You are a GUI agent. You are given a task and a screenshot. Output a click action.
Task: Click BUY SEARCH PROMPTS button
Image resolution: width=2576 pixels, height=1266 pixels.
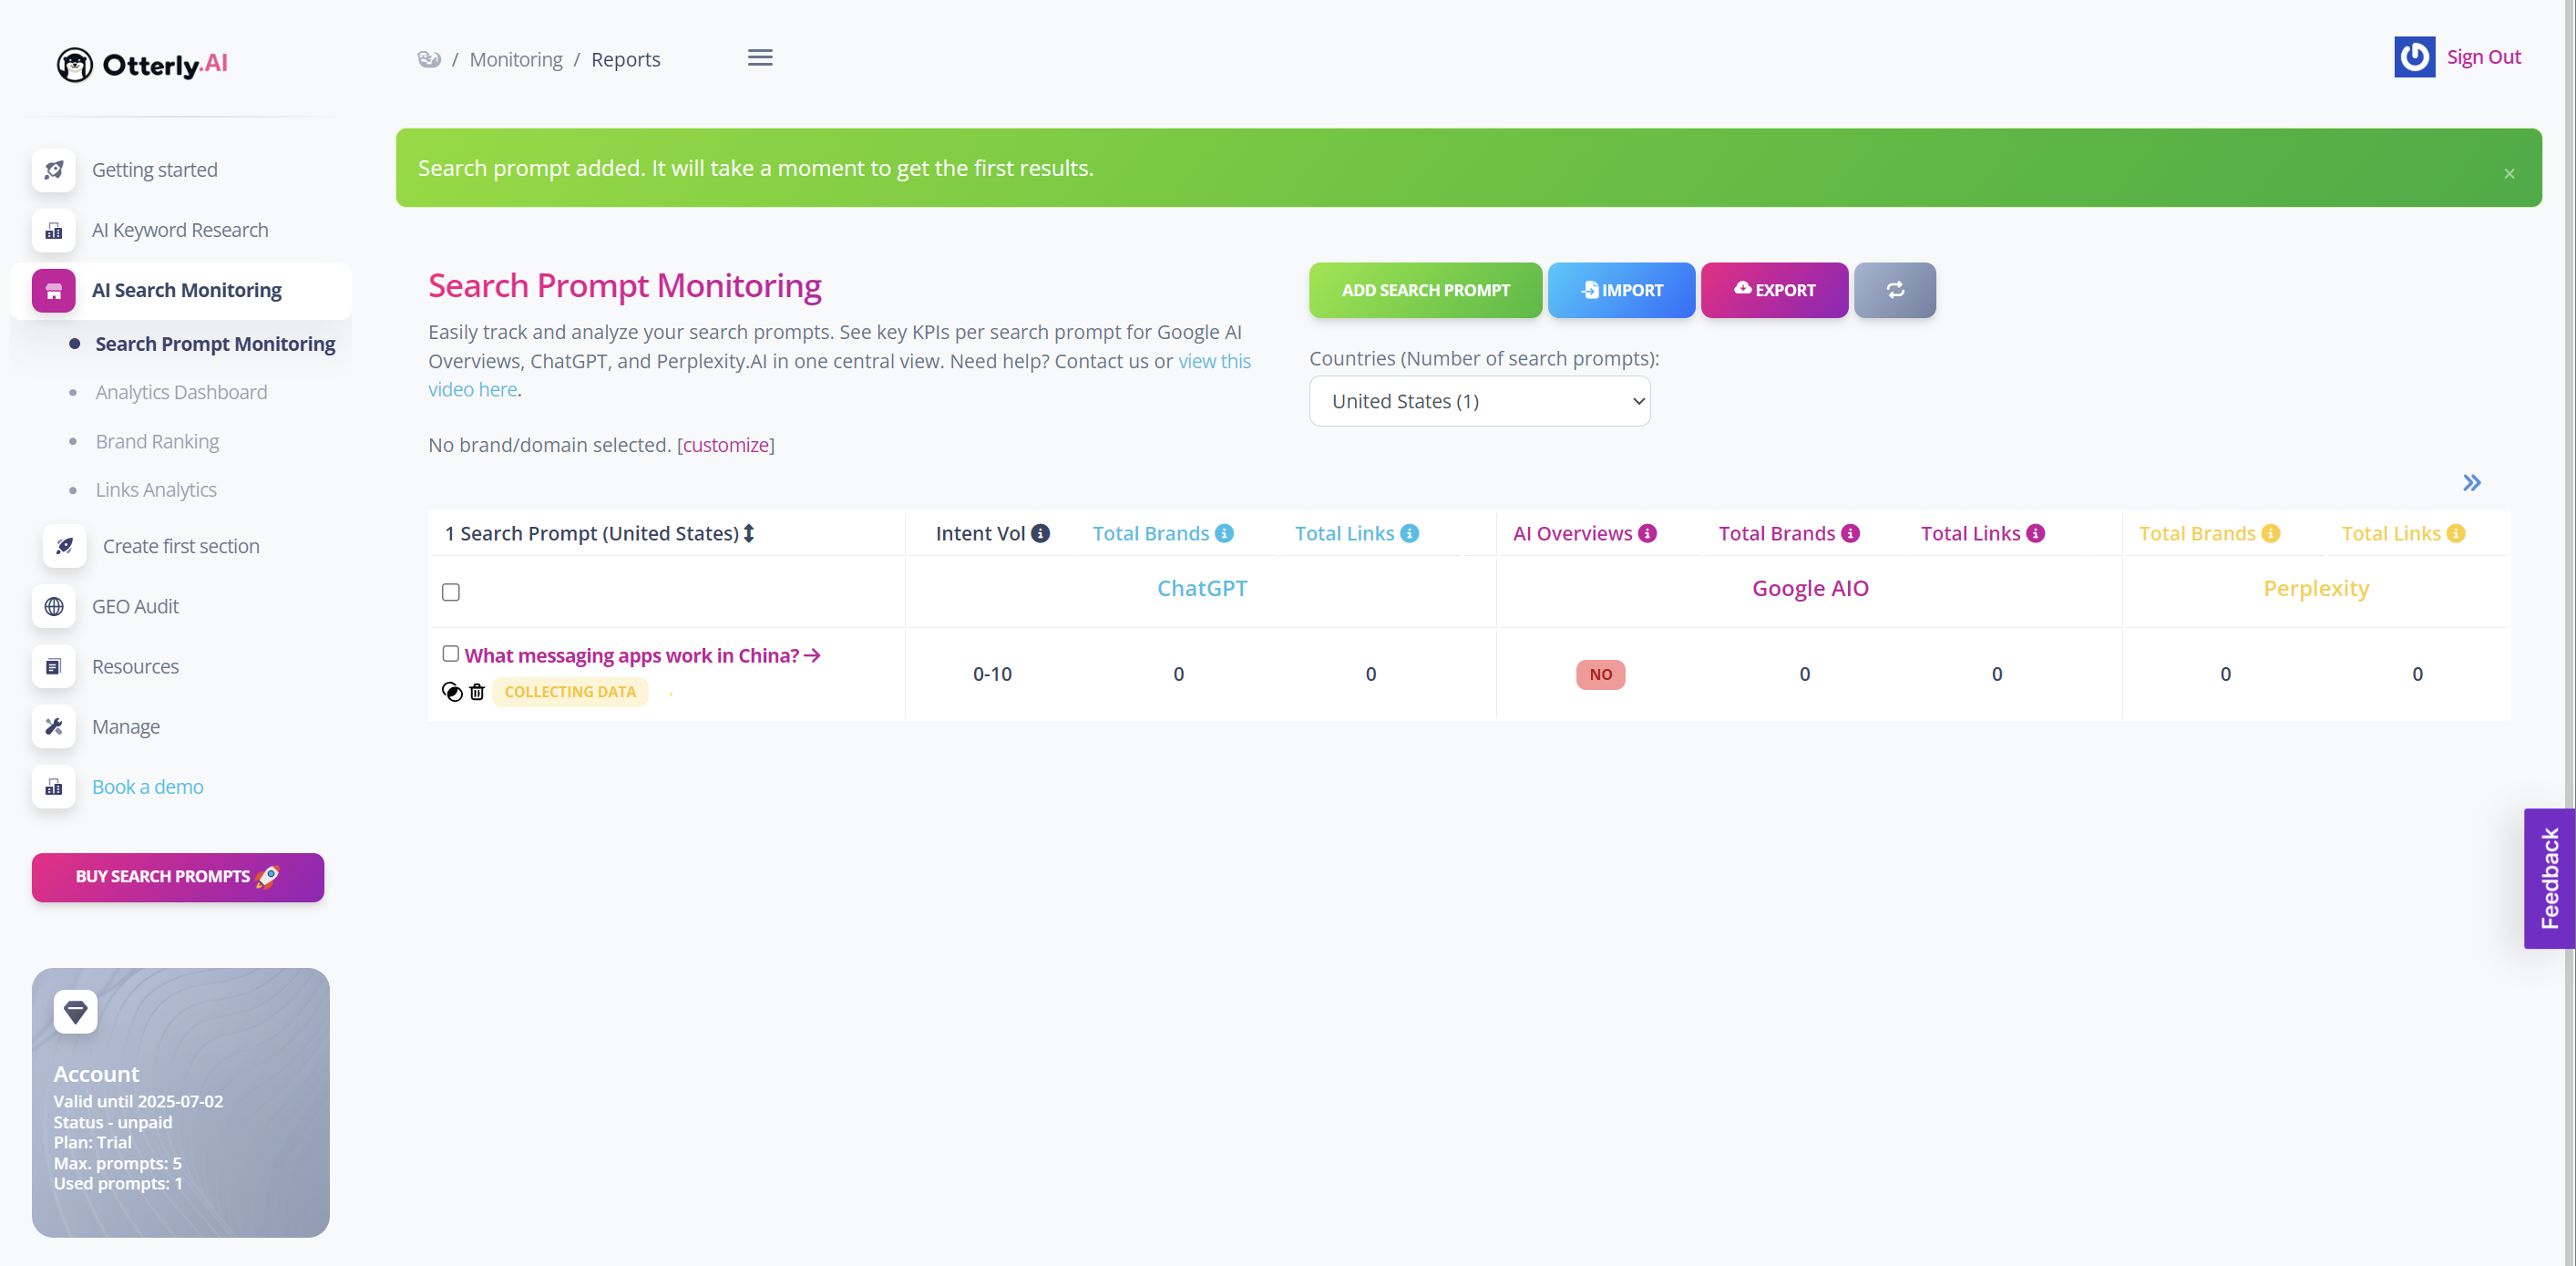click(x=178, y=877)
